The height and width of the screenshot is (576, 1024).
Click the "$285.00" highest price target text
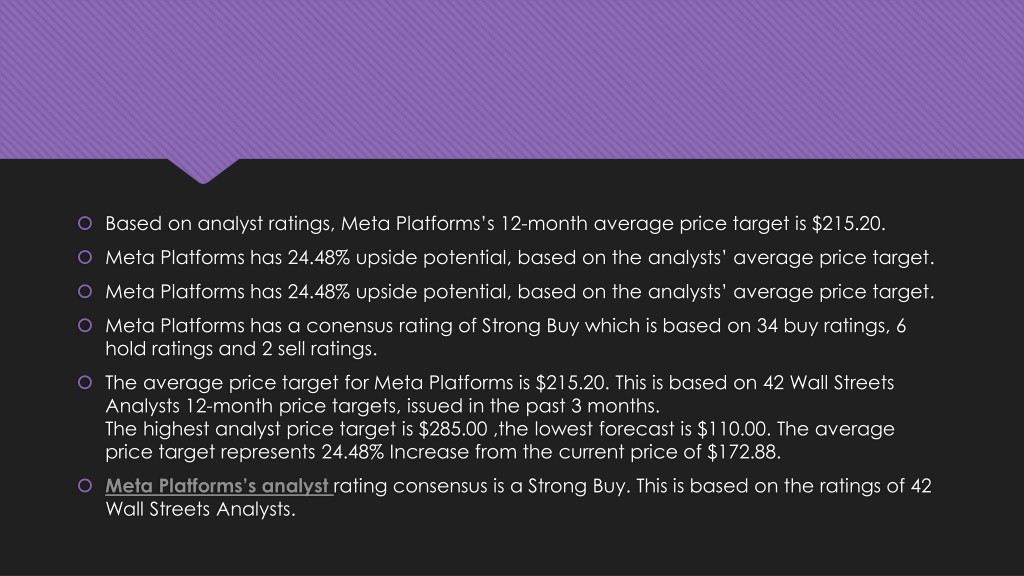click(x=453, y=429)
